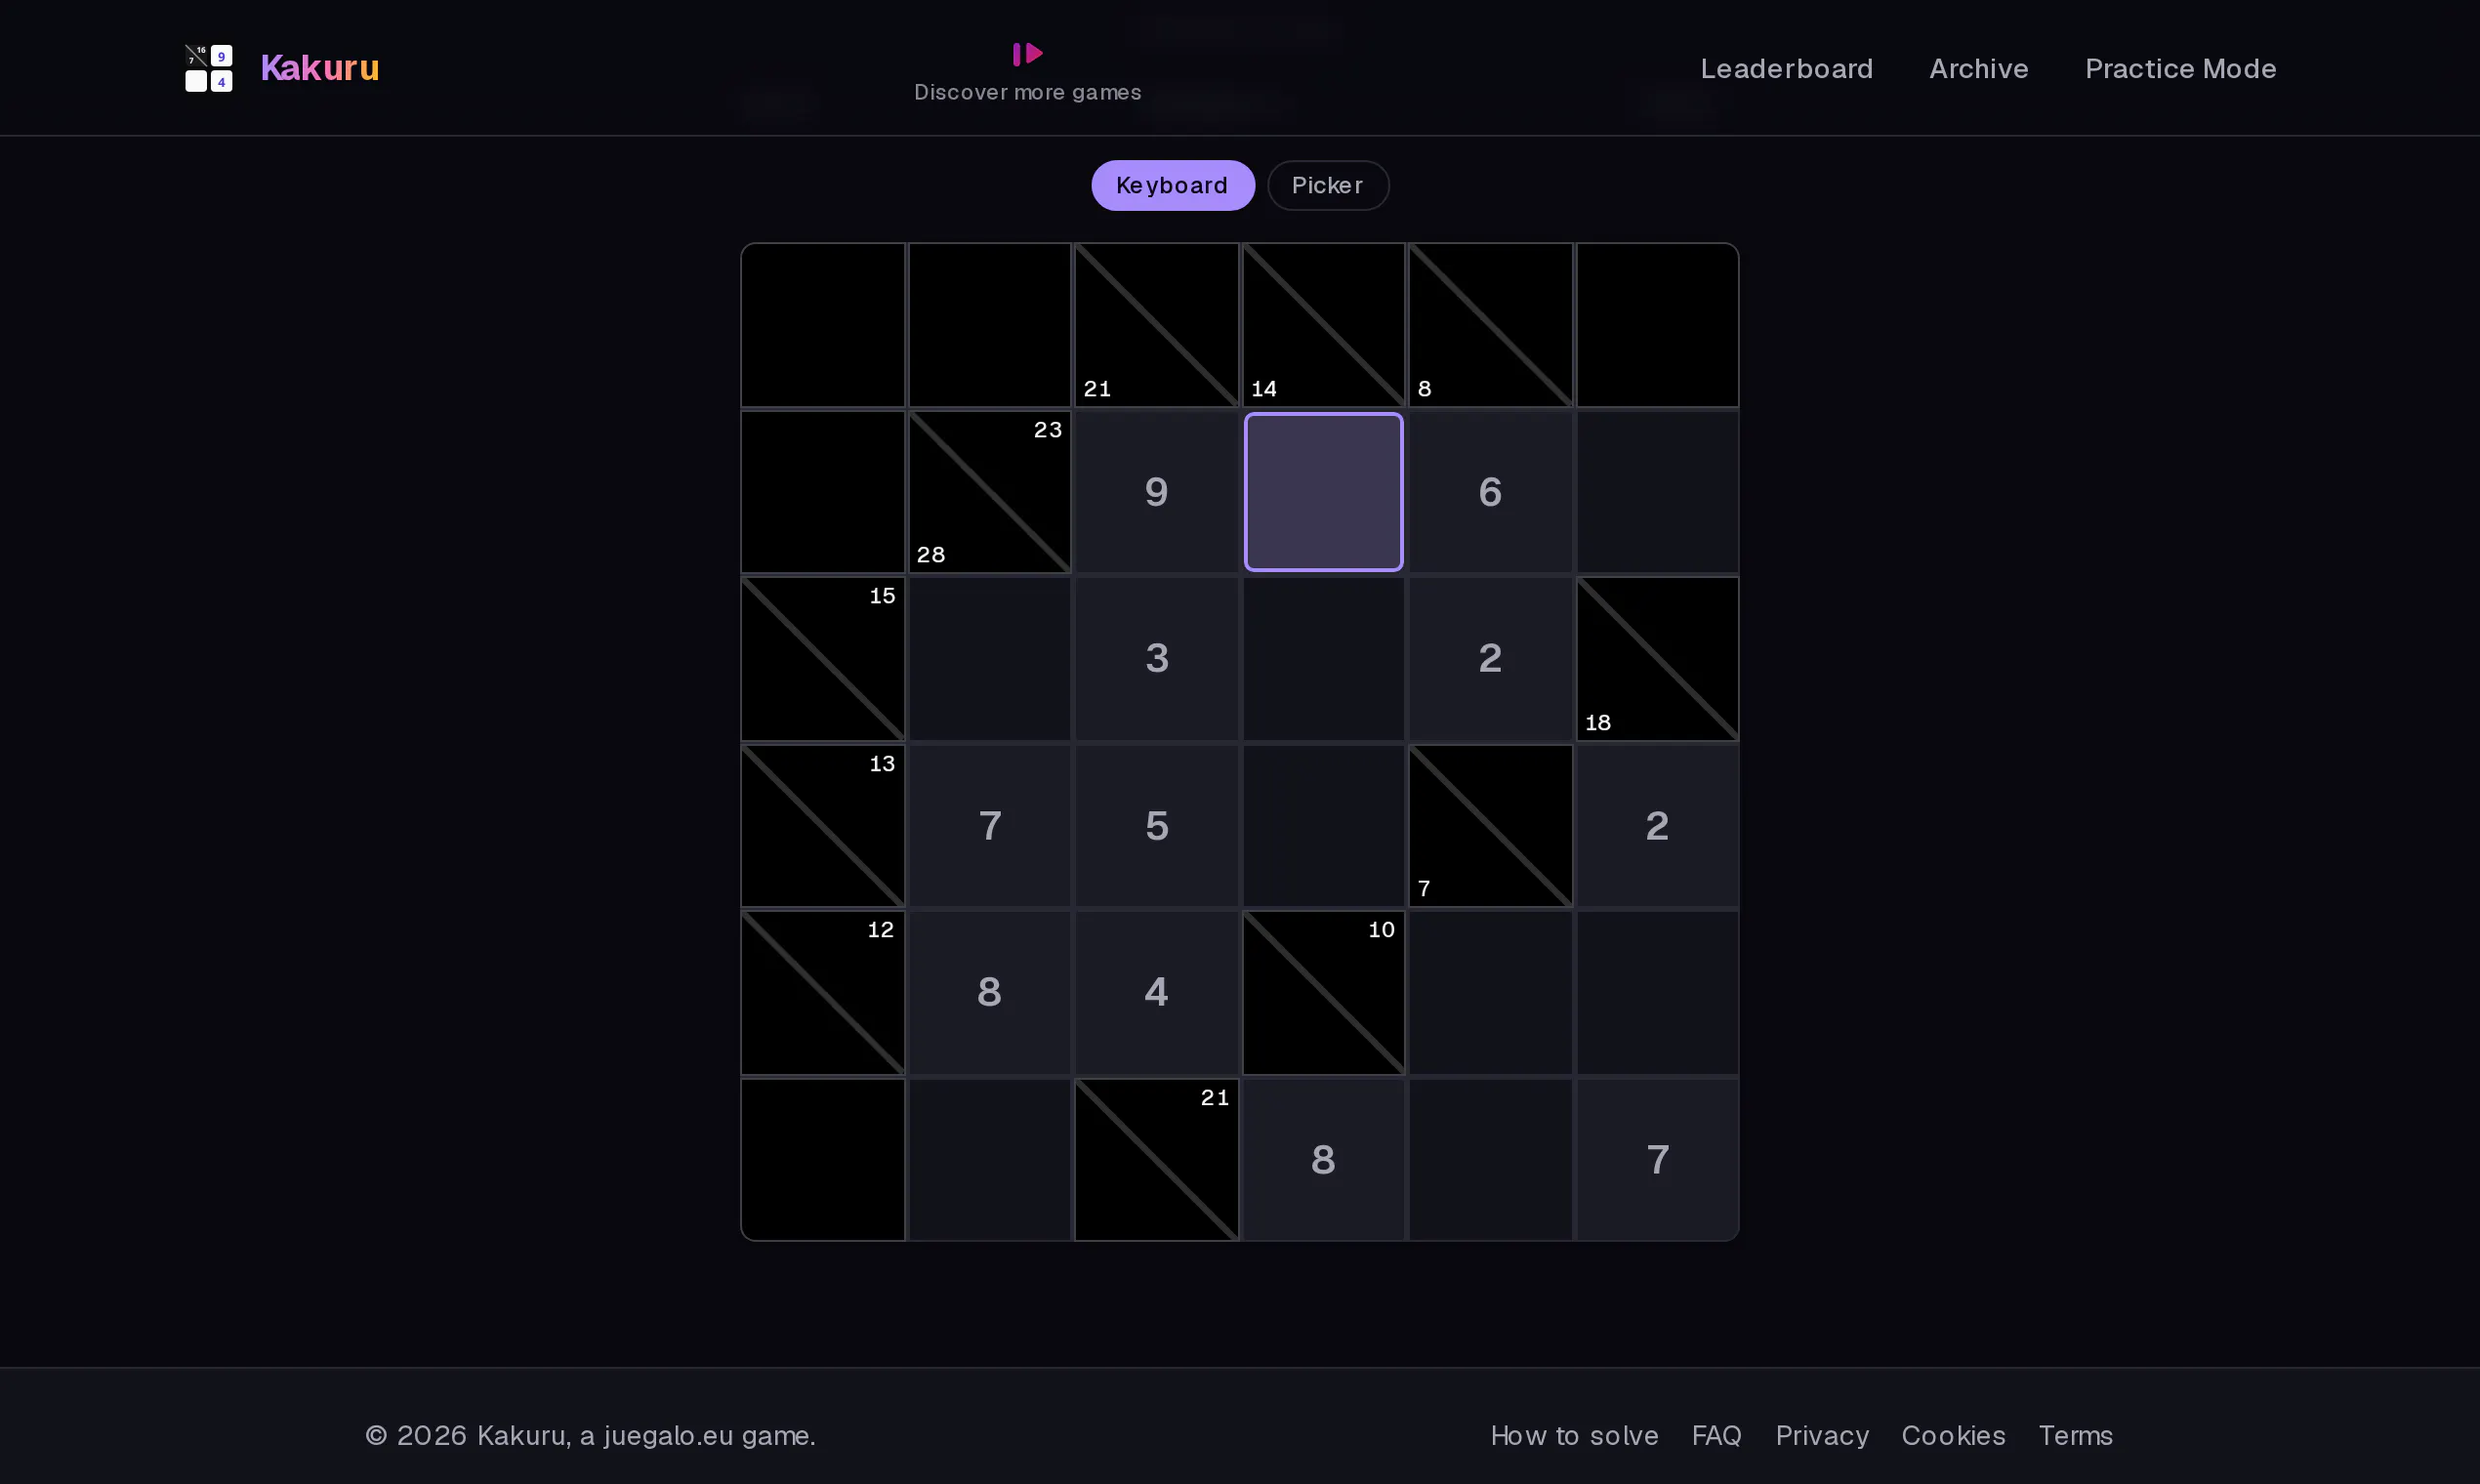2480x1484 pixels.
Task: Open the How to solve link
Action: pos(1575,1436)
